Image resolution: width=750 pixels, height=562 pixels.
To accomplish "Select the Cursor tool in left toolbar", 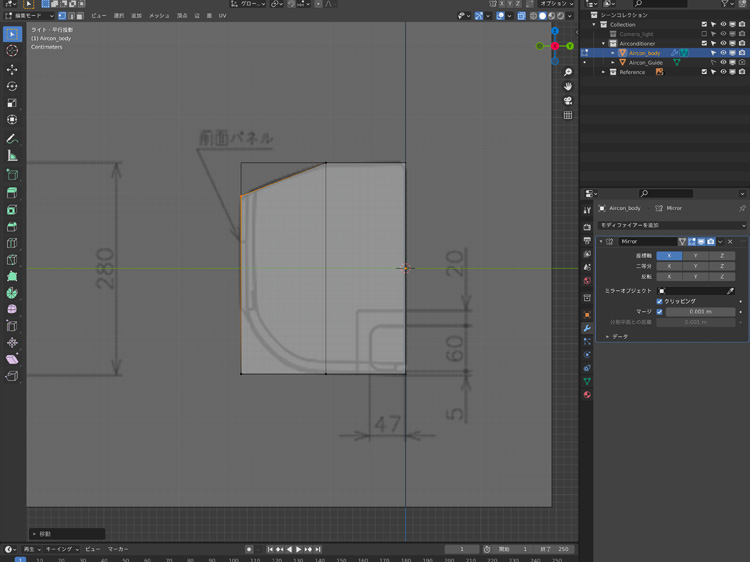I will click(x=12, y=51).
